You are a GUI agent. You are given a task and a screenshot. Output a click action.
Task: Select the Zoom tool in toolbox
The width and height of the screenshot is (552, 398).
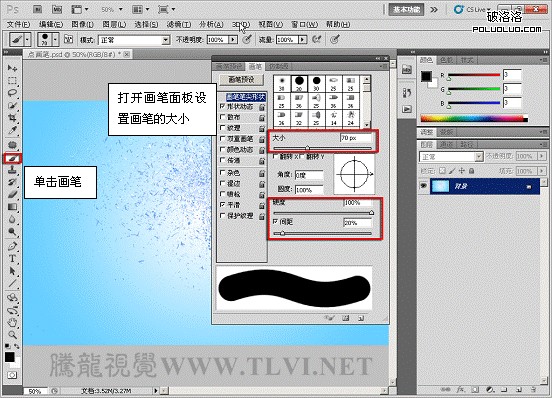12,334
